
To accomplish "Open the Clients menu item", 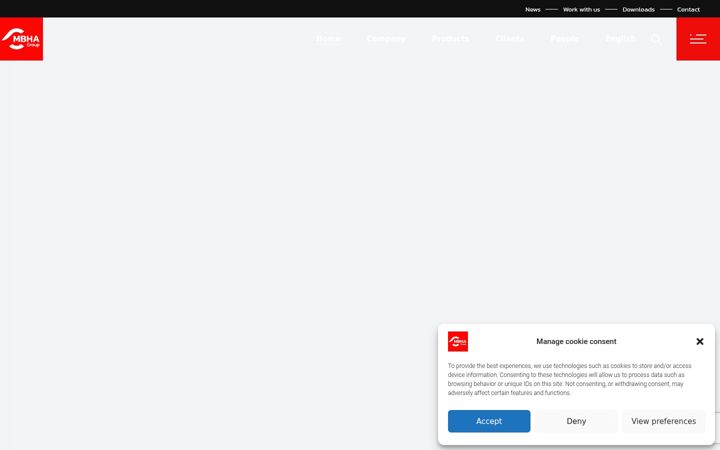I will tap(510, 39).
